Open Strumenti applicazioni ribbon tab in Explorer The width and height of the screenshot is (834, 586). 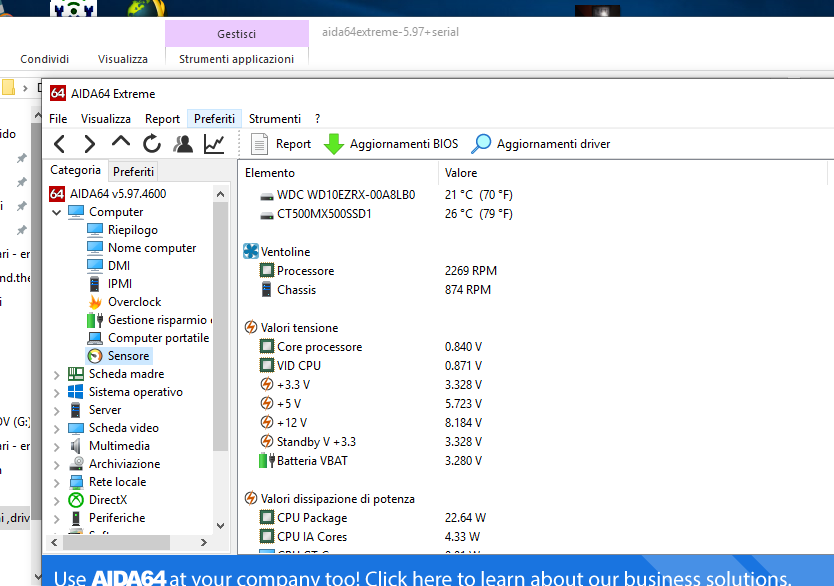[237, 59]
